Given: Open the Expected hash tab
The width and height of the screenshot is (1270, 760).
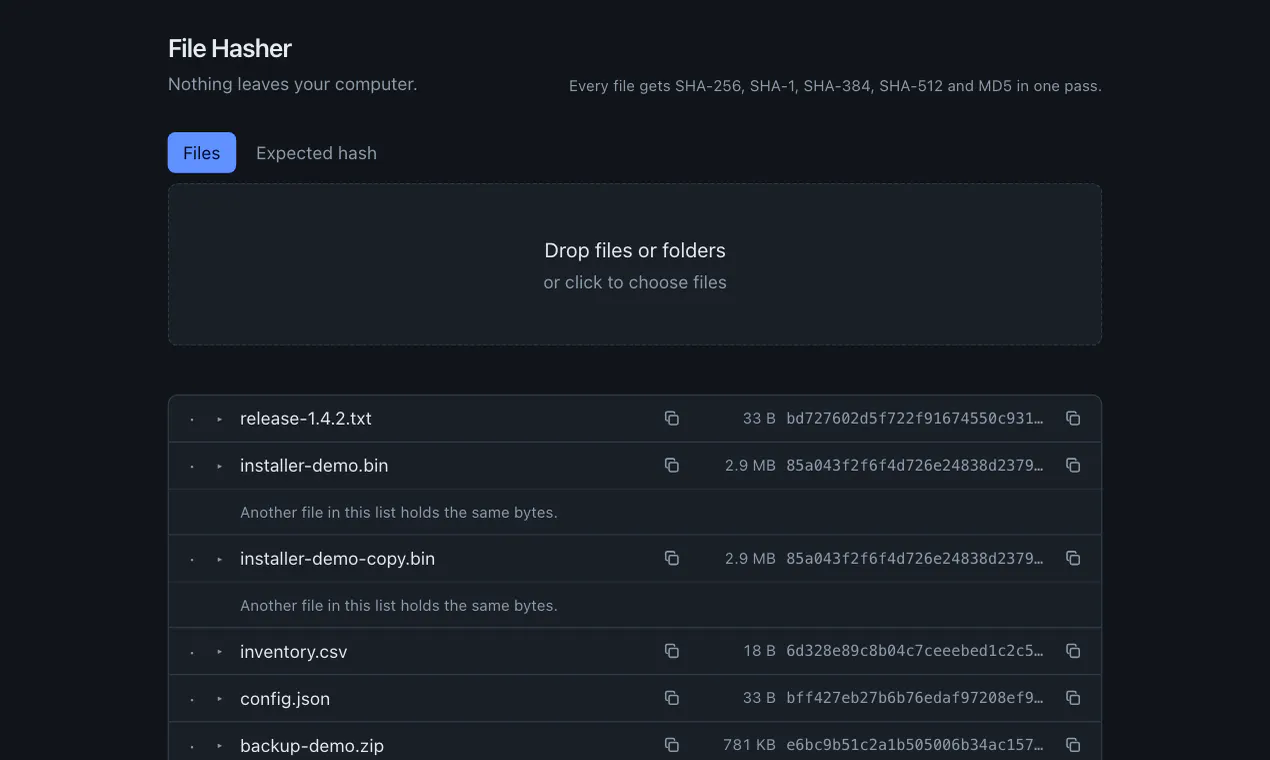Looking at the screenshot, I should [316, 153].
